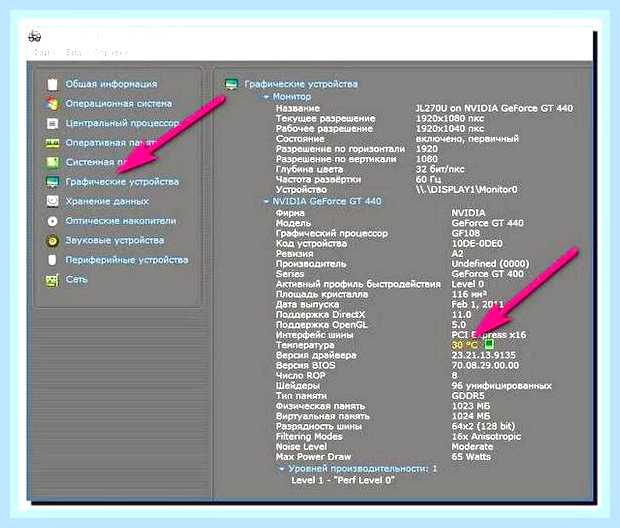Image resolution: width=620 pixels, height=528 pixels.
Task: Open the Вид menu
Action: 73,52
